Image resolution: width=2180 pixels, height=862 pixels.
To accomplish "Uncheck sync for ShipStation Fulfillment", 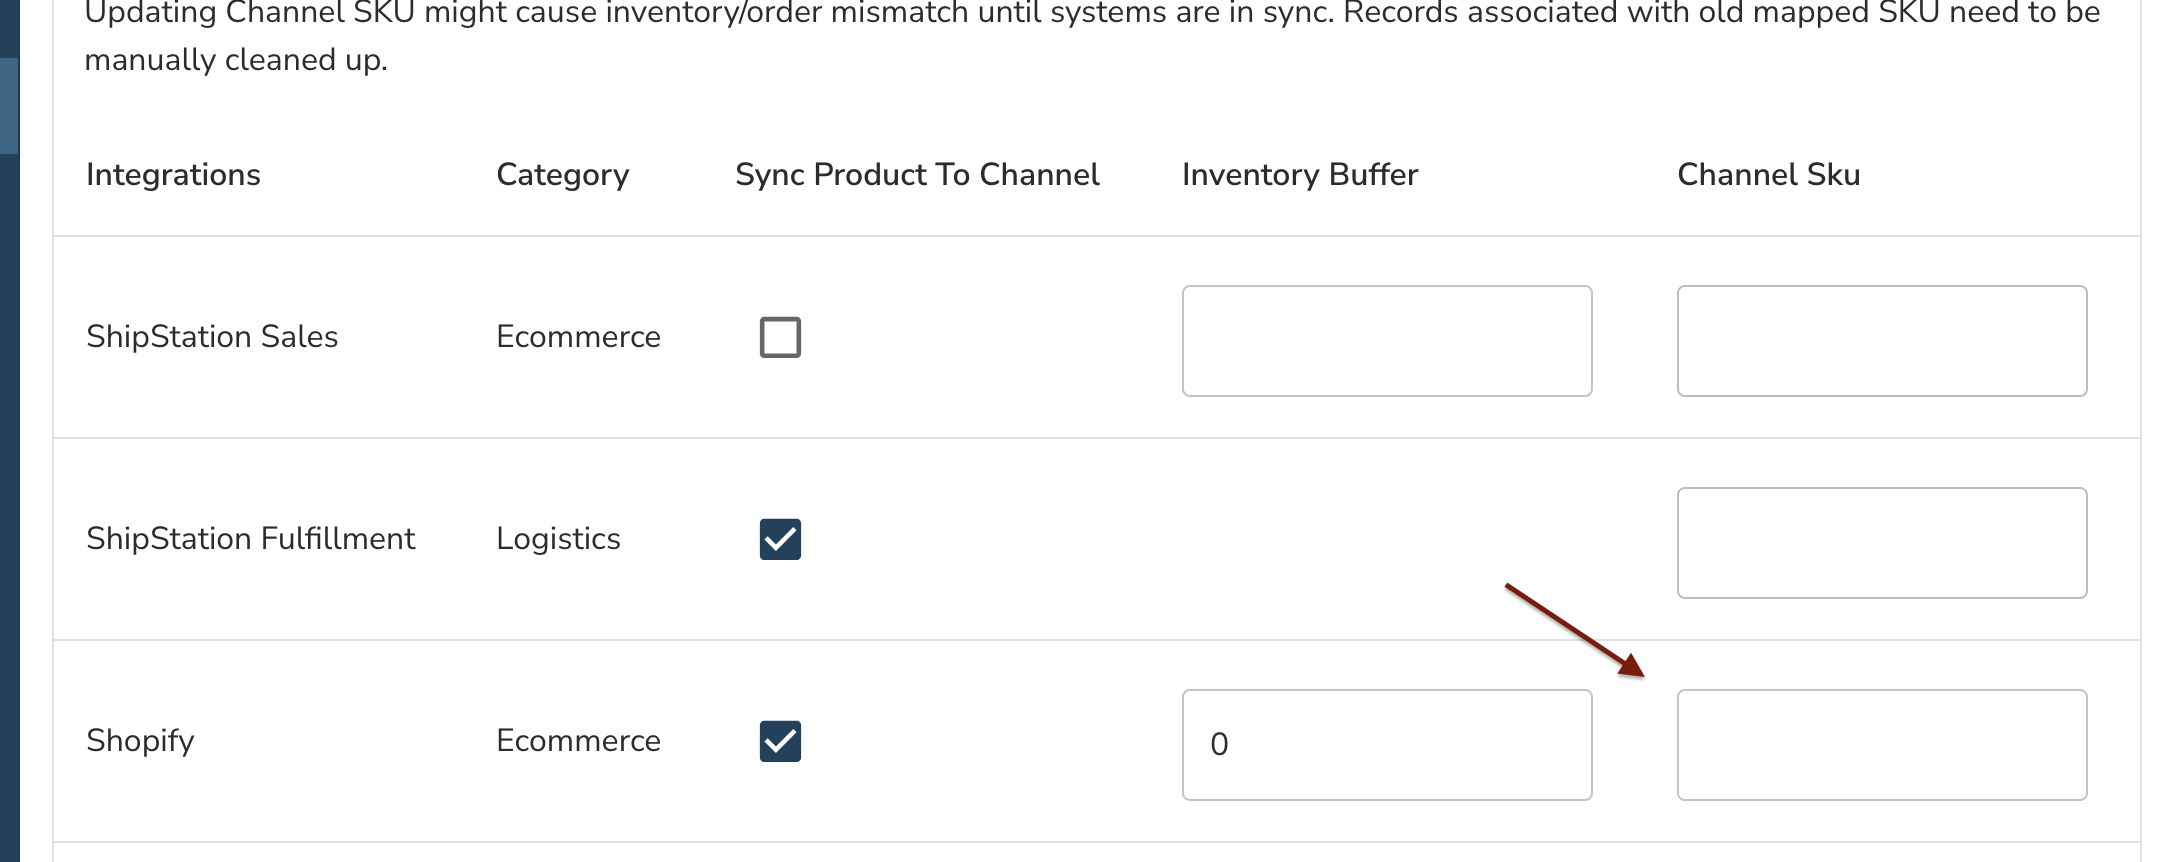I will pyautogui.click(x=780, y=539).
